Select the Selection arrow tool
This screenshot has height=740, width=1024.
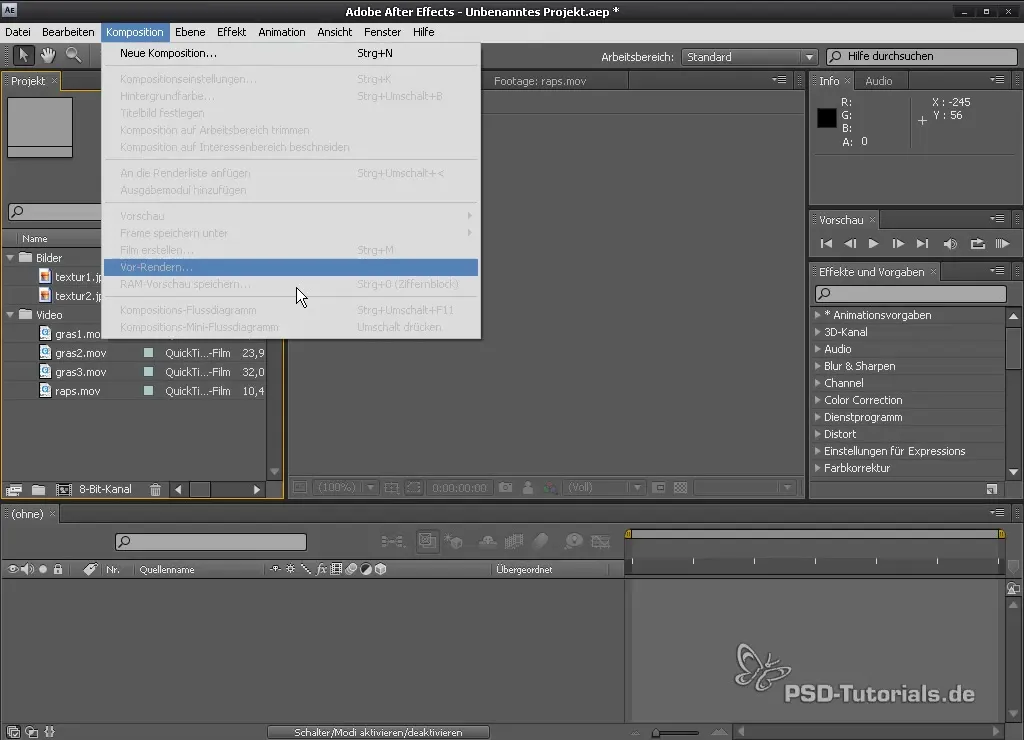(x=24, y=55)
